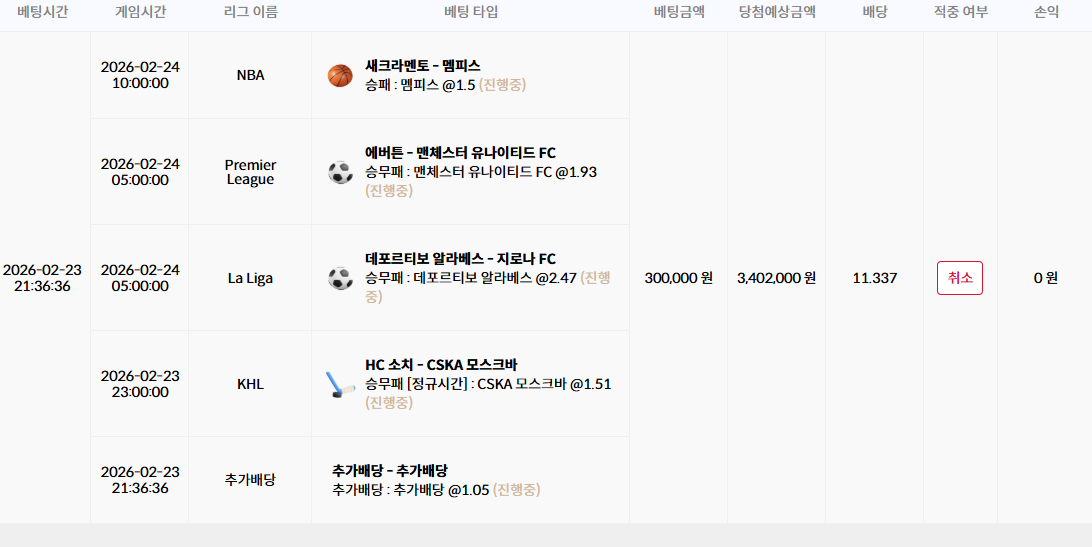Click the 베팅금액 column header
Screen dimensions: 1092x547
pyautogui.click(x=679, y=12)
